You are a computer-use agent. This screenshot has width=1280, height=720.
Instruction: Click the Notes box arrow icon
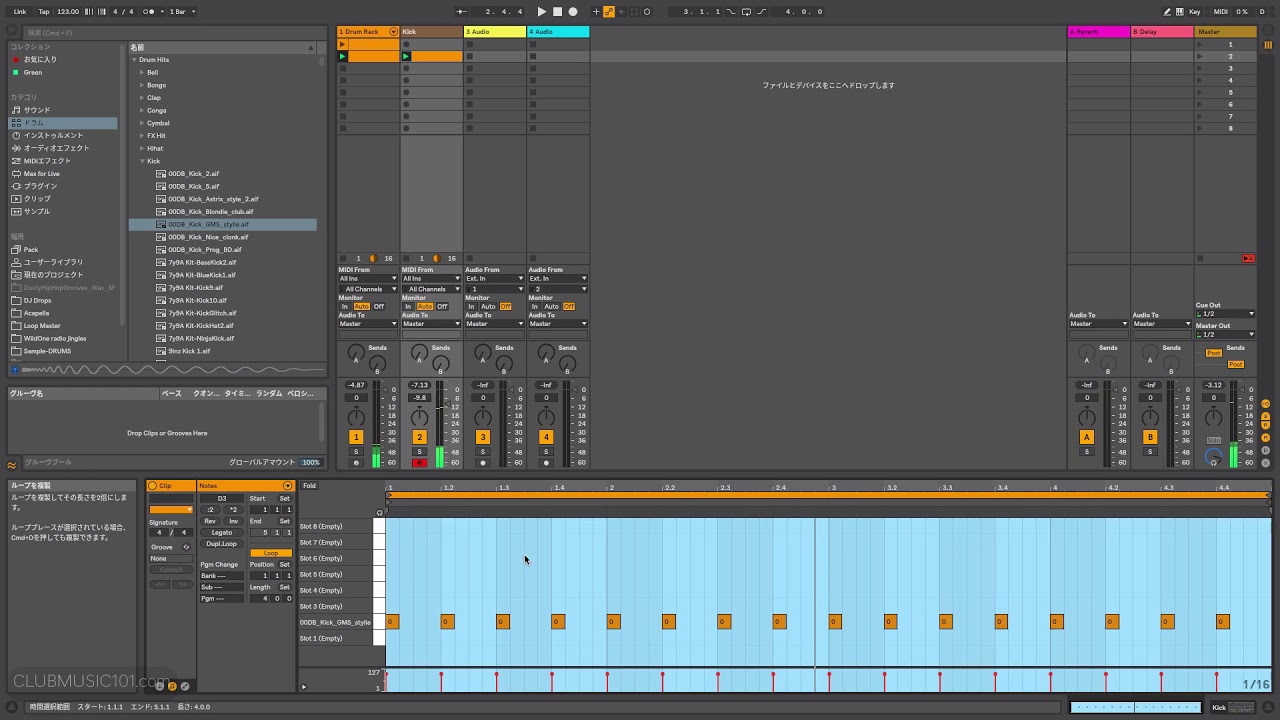click(288, 486)
